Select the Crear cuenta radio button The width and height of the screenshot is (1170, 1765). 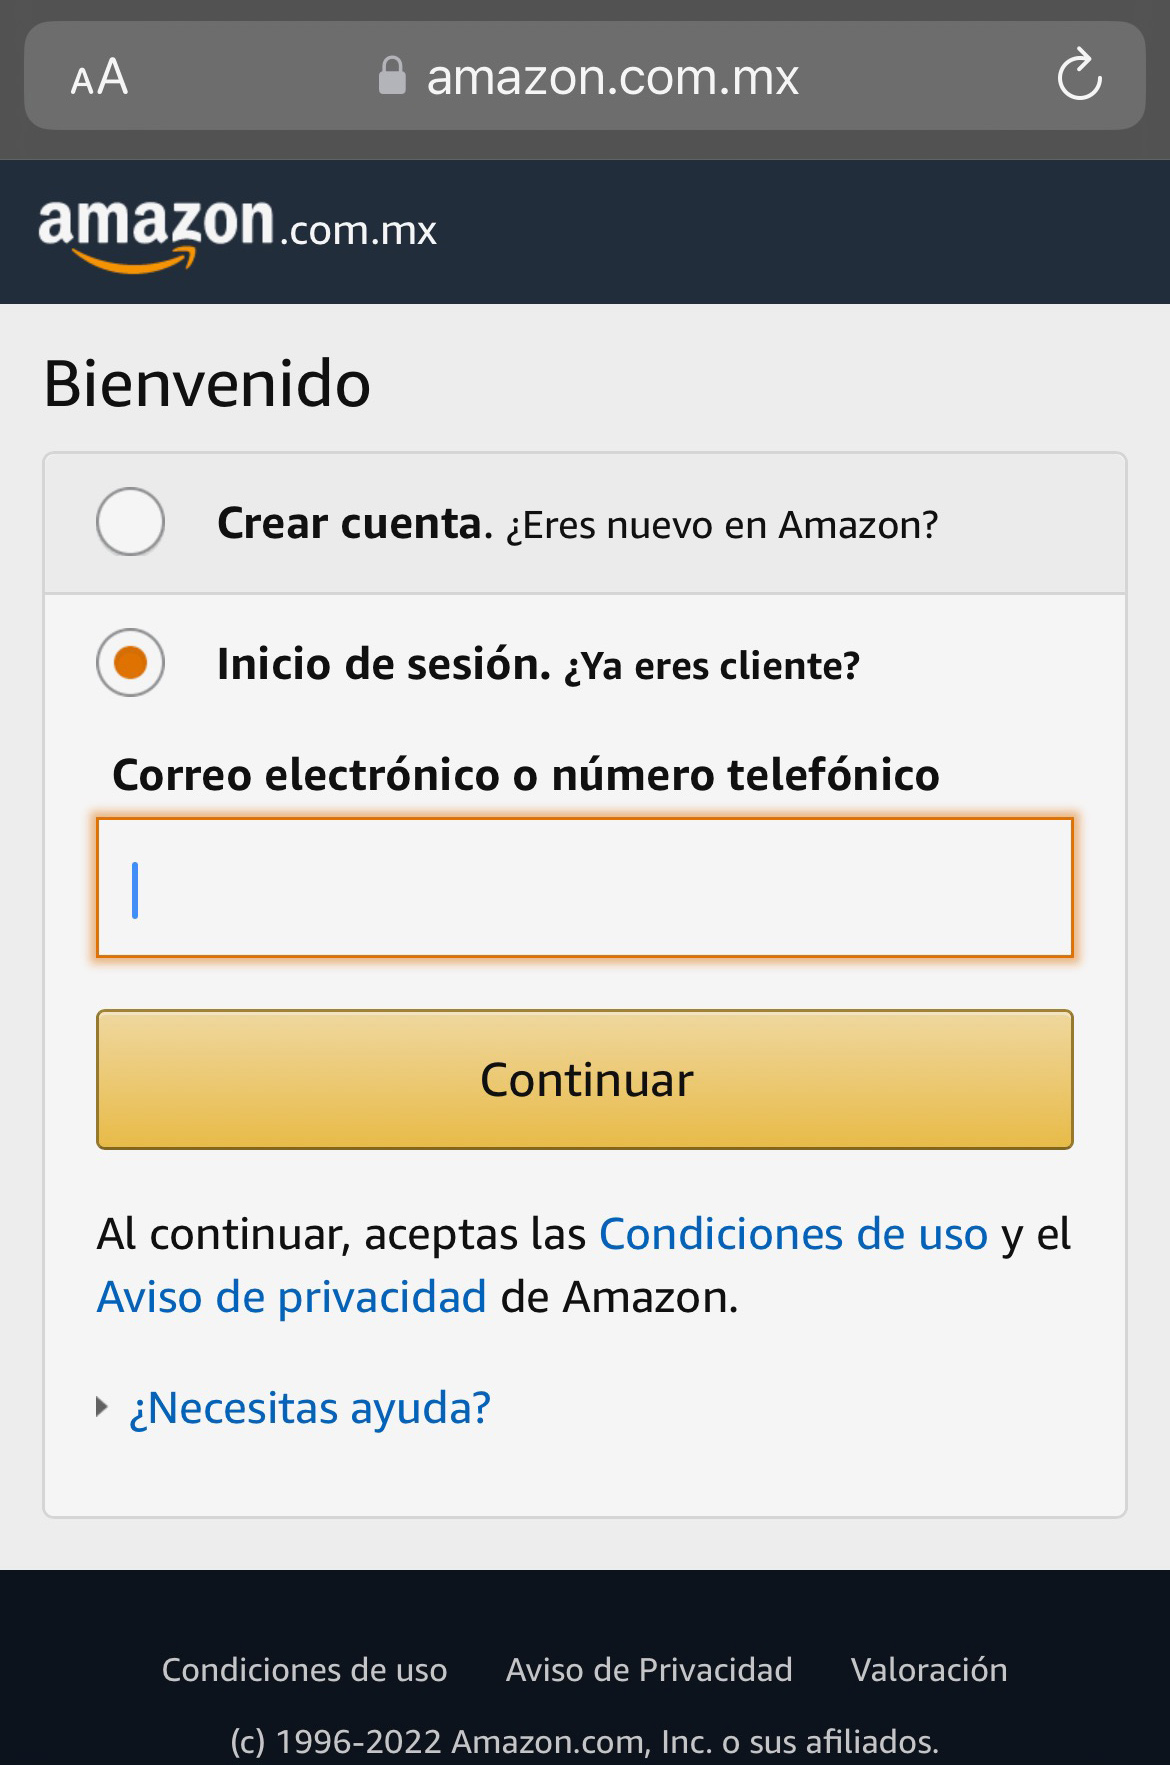pyautogui.click(x=131, y=522)
